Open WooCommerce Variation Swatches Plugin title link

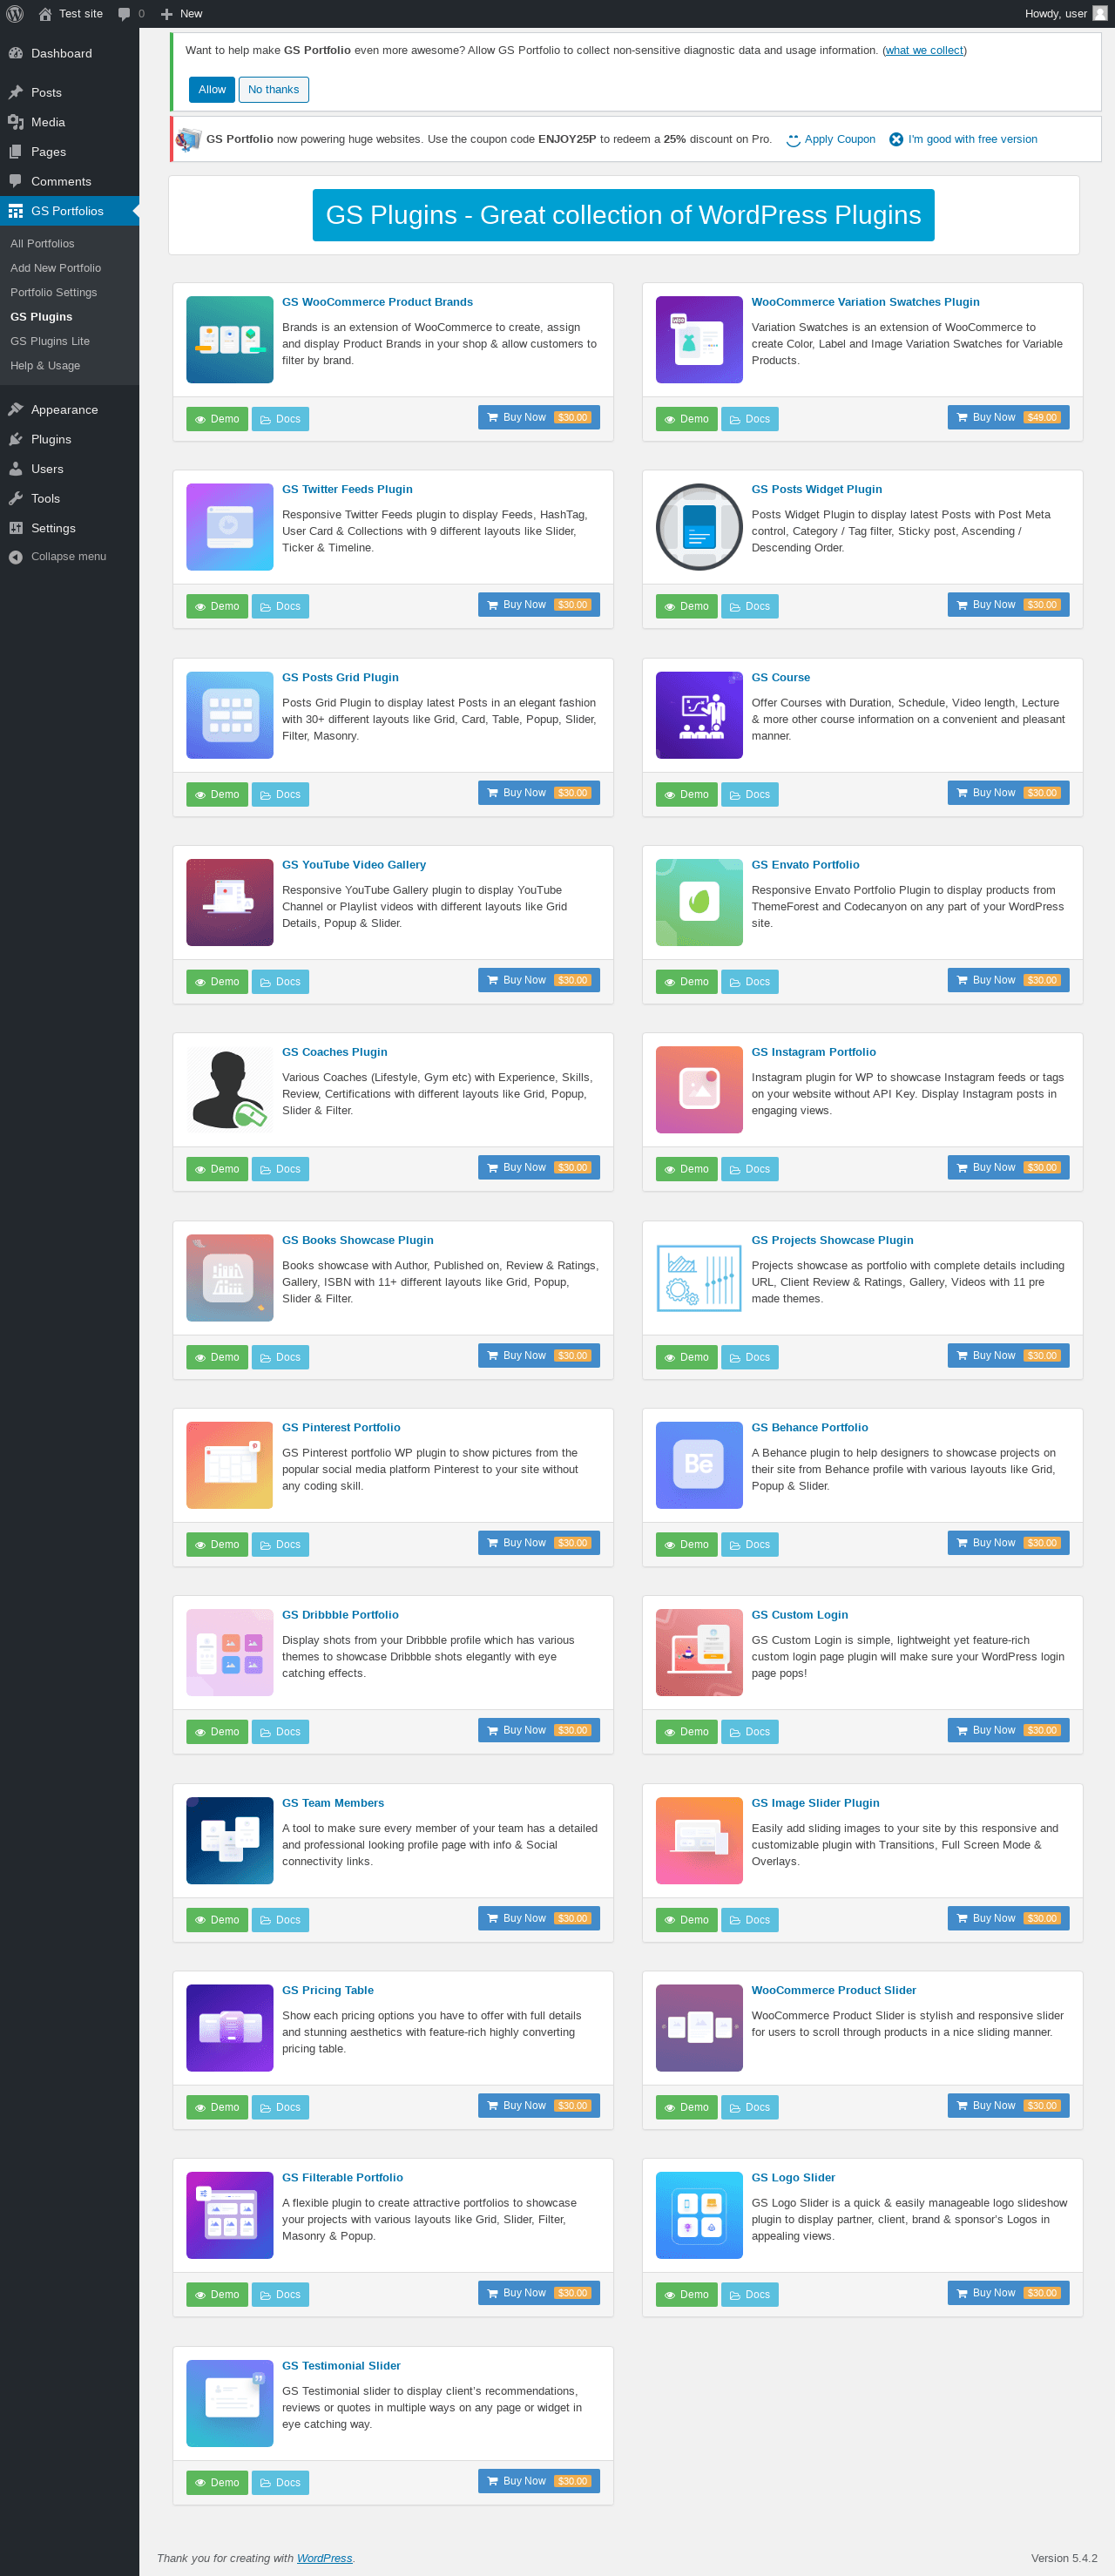pyautogui.click(x=865, y=302)
